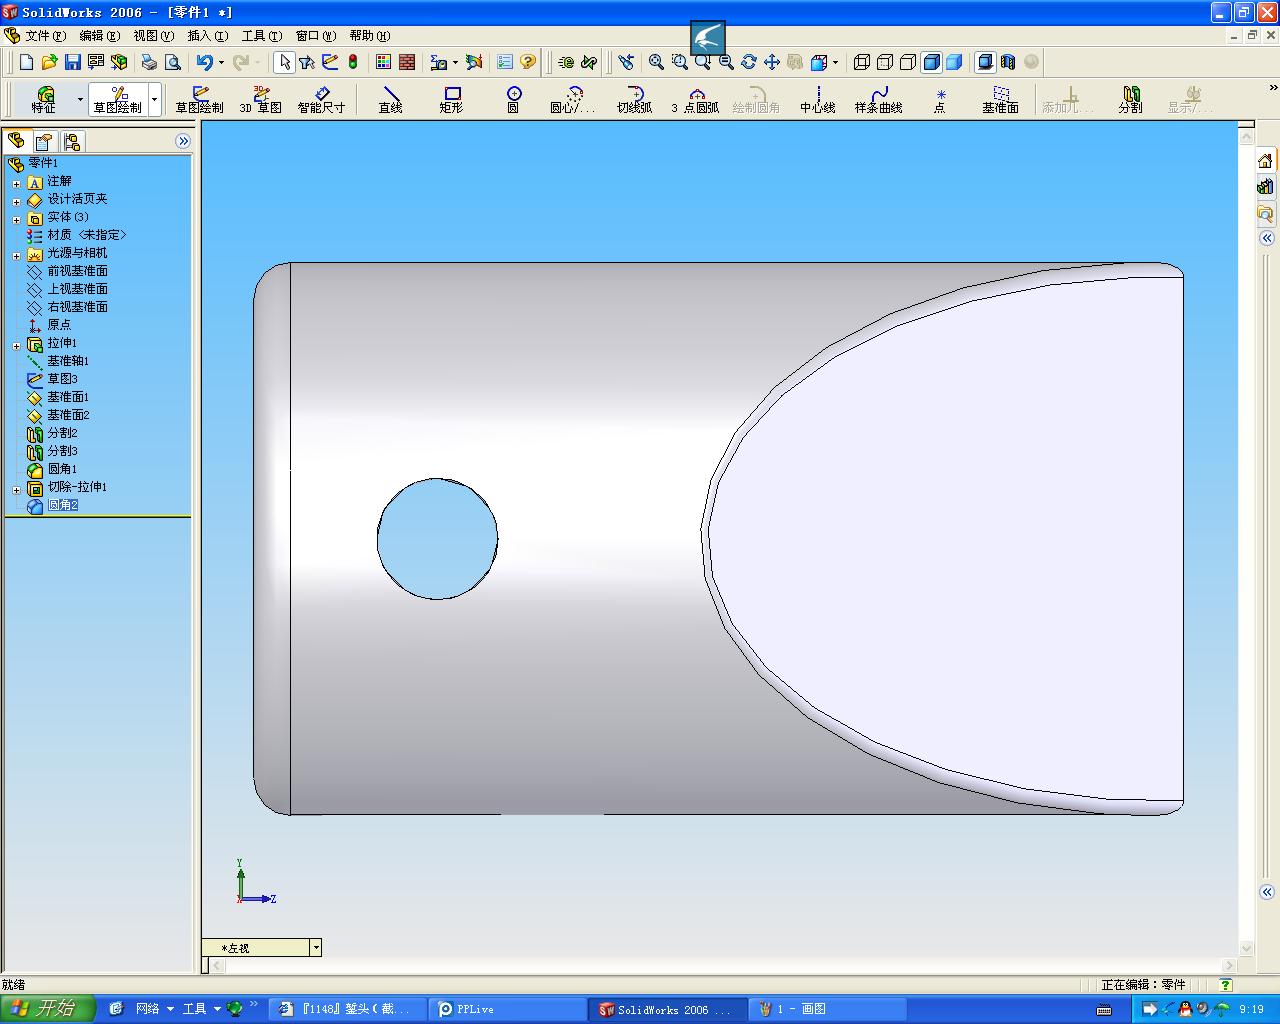Open the 视图 menu

(x=153, y=36)
